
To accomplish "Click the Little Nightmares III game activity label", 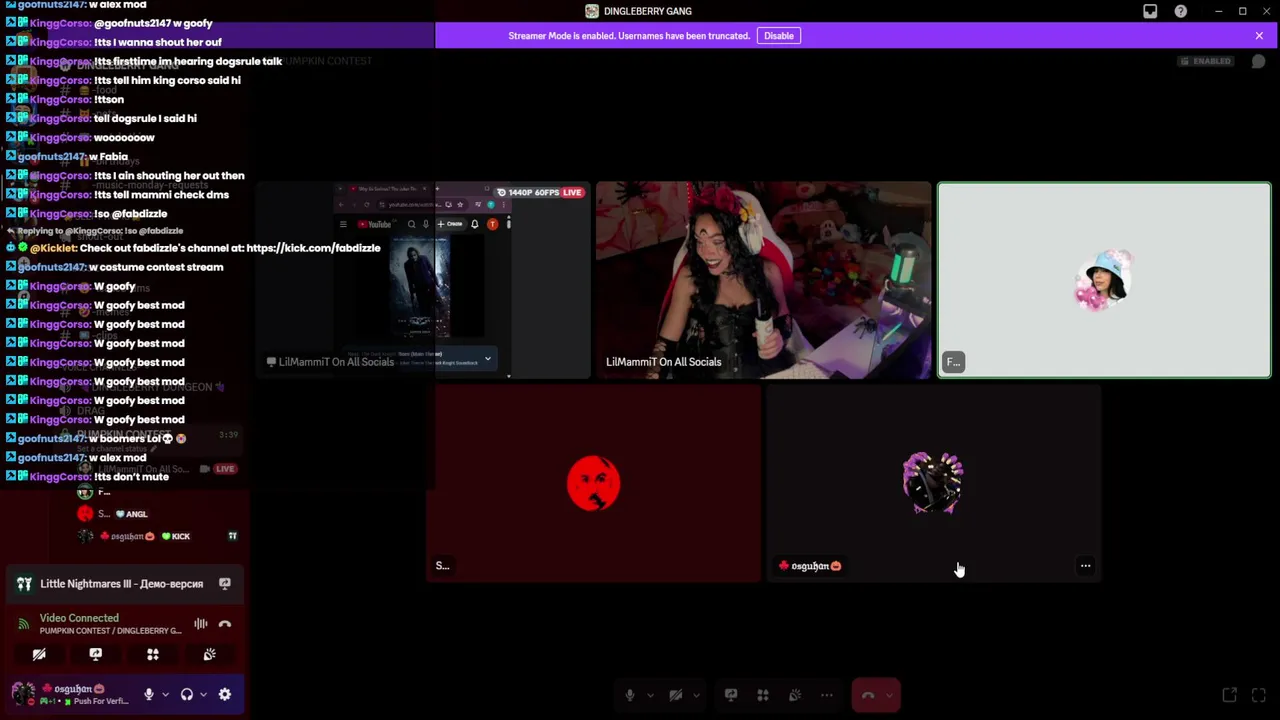I will [121, 584].
